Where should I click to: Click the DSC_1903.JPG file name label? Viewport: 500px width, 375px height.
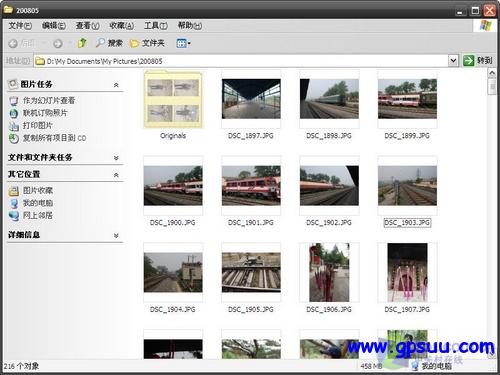407,223
